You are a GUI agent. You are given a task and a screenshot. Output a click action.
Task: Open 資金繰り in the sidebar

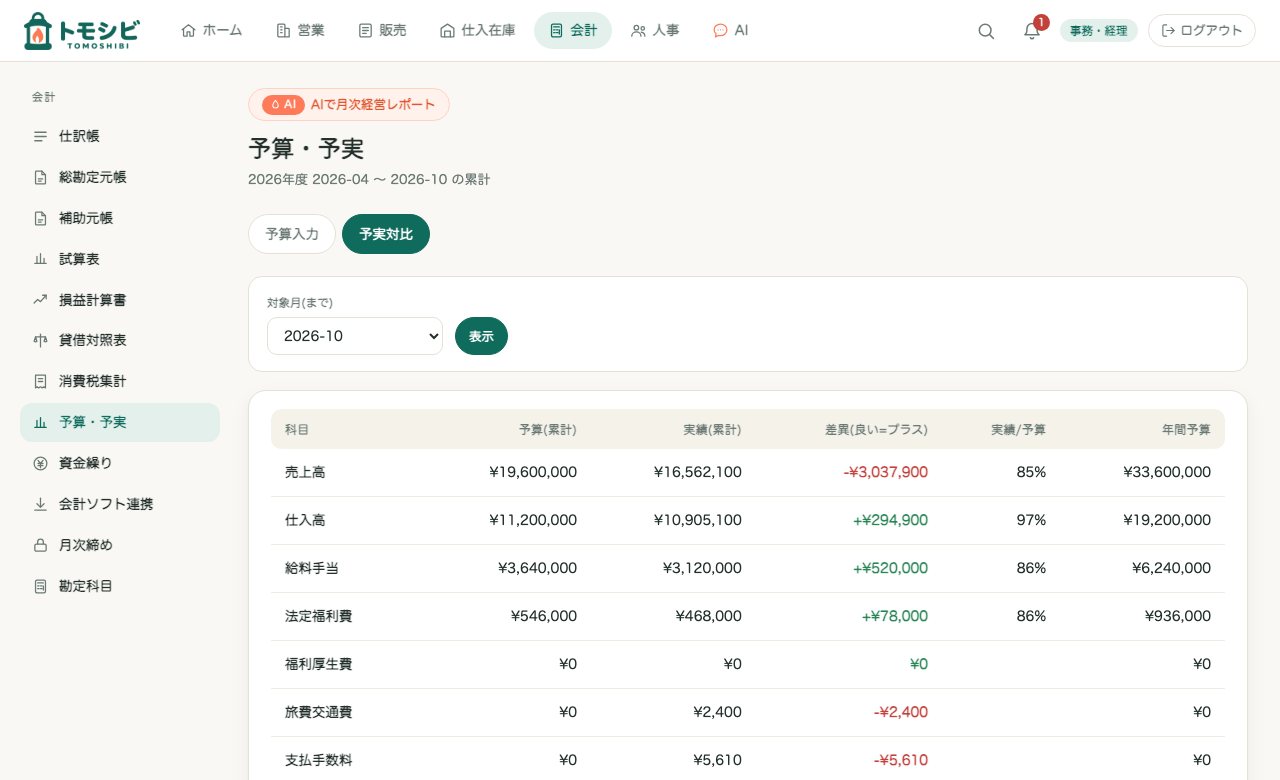[120, 464]
